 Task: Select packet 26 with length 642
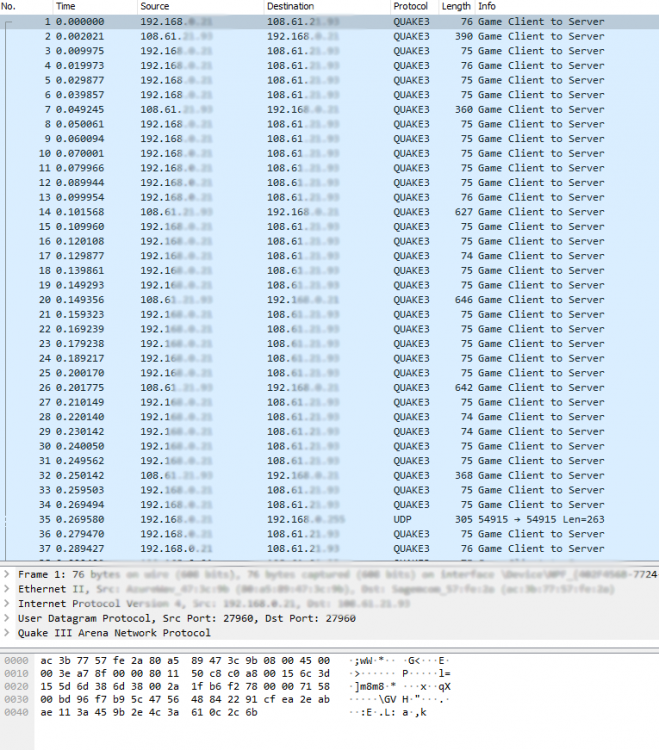tap(330, 387)
